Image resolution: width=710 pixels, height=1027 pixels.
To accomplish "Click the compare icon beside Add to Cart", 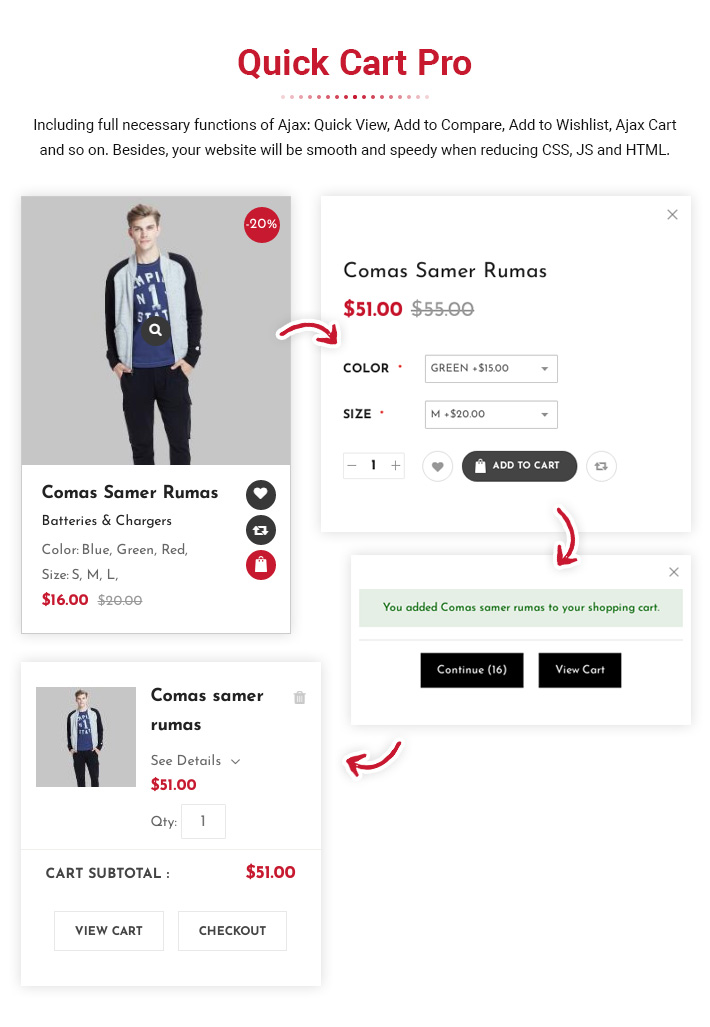I will click(x=601, y=466).
